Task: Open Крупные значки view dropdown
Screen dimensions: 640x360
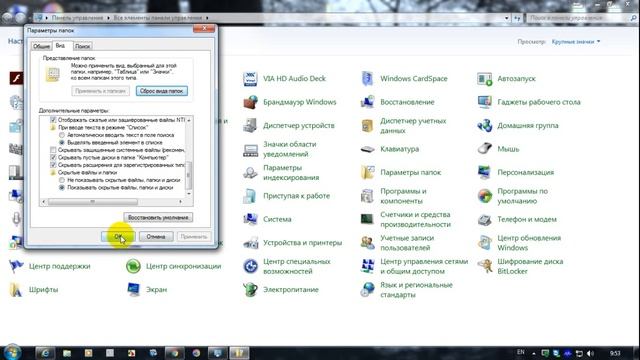Action: click(576, 42)
